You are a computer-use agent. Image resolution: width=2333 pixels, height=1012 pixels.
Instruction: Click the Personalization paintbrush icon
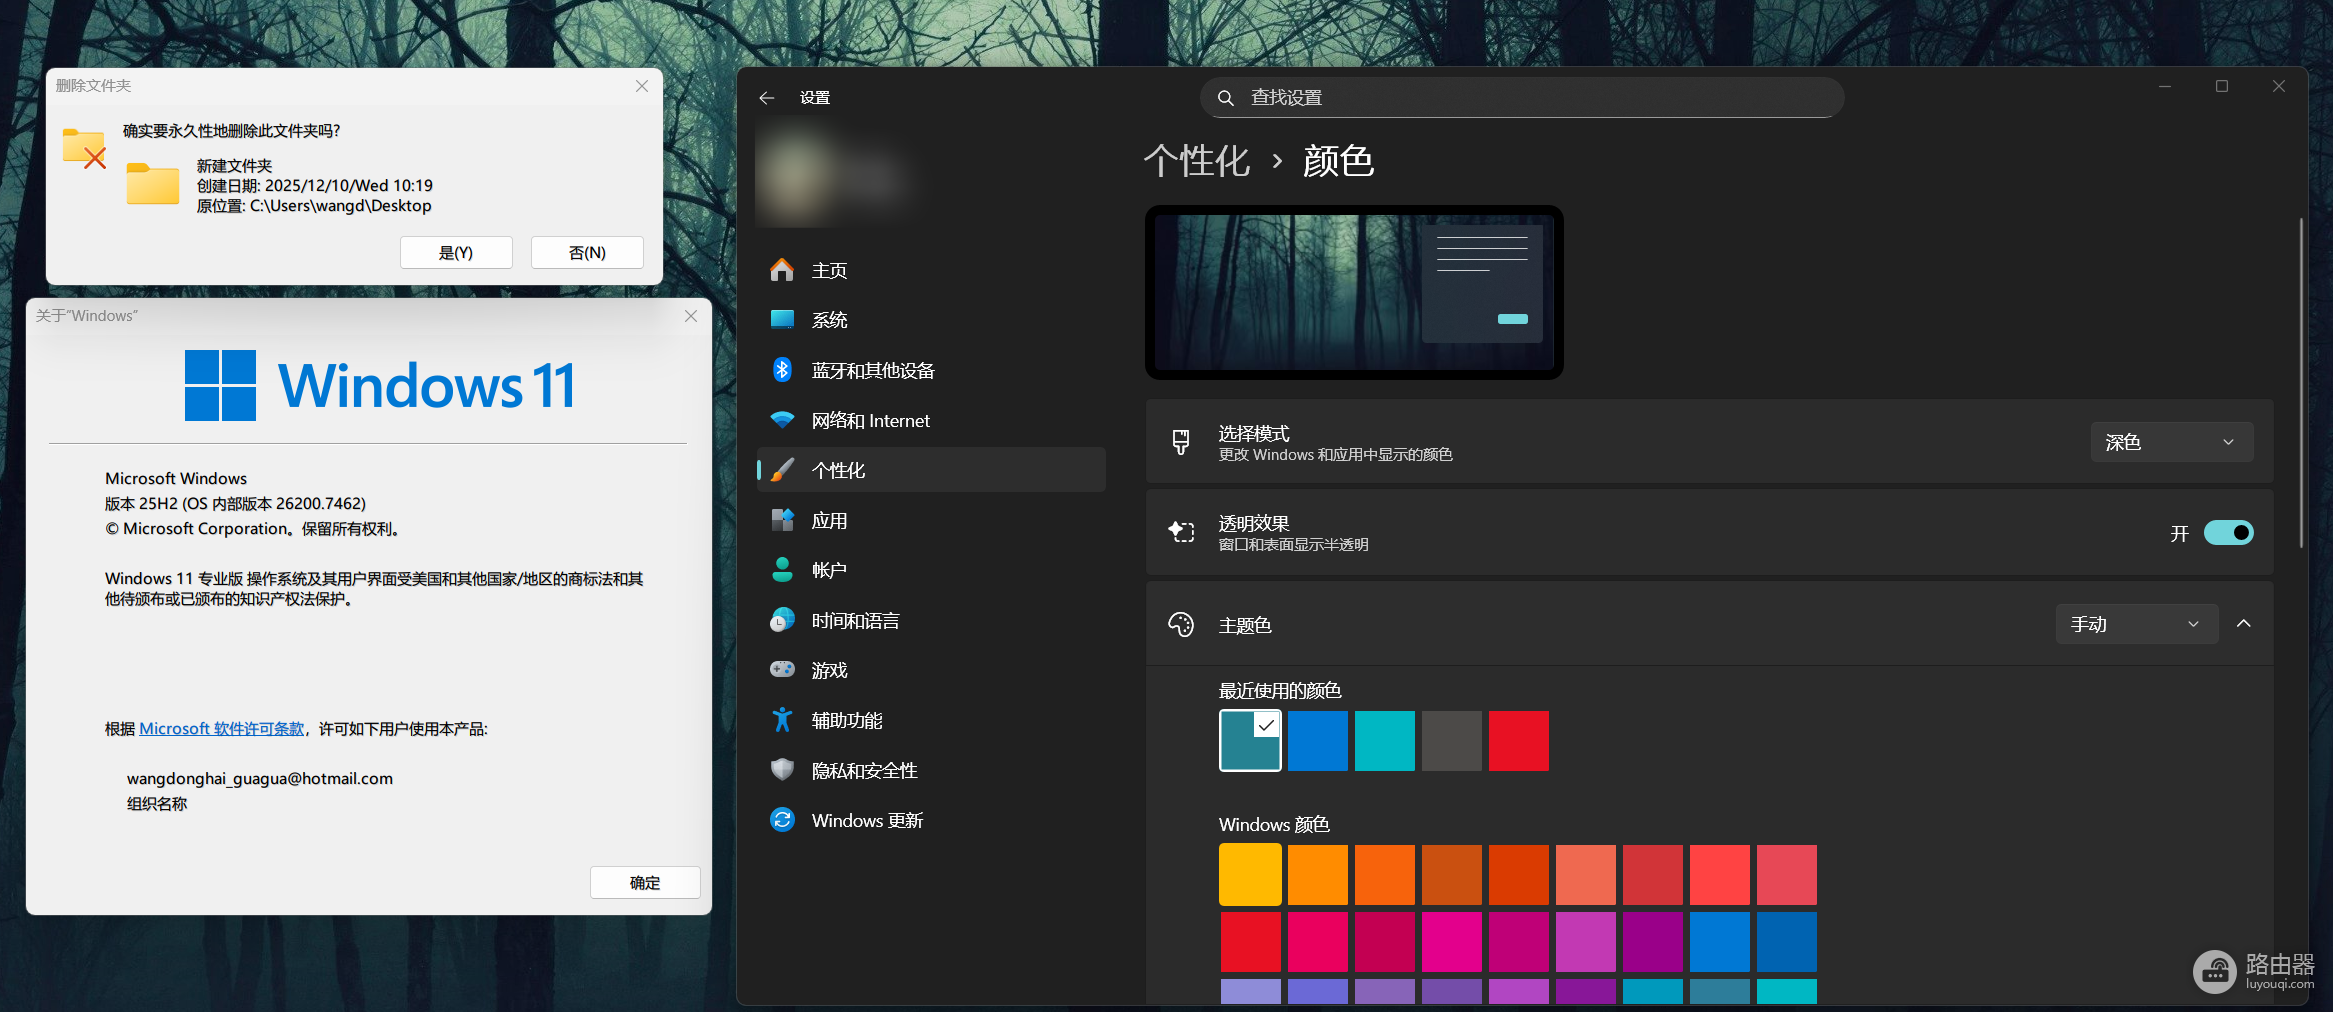(x=782, y=470)
